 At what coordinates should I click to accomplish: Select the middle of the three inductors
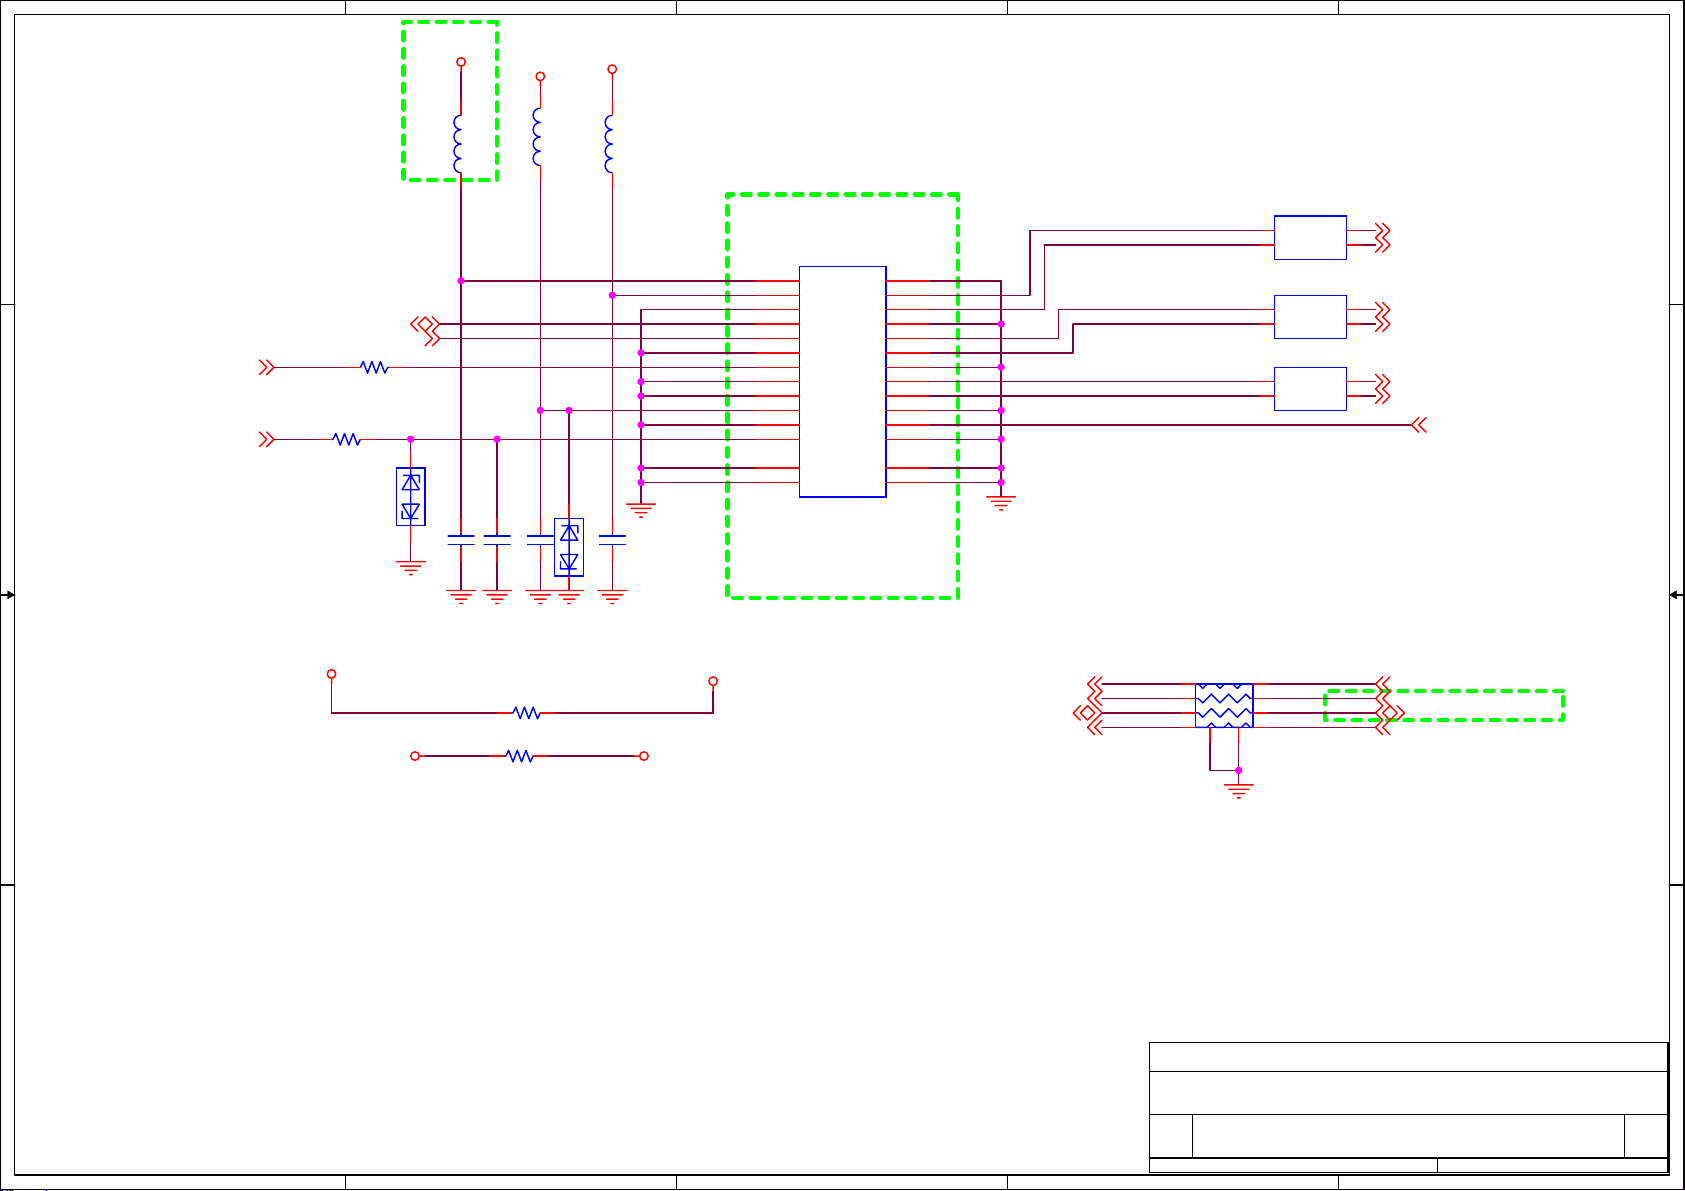click(x=537, y=137)
